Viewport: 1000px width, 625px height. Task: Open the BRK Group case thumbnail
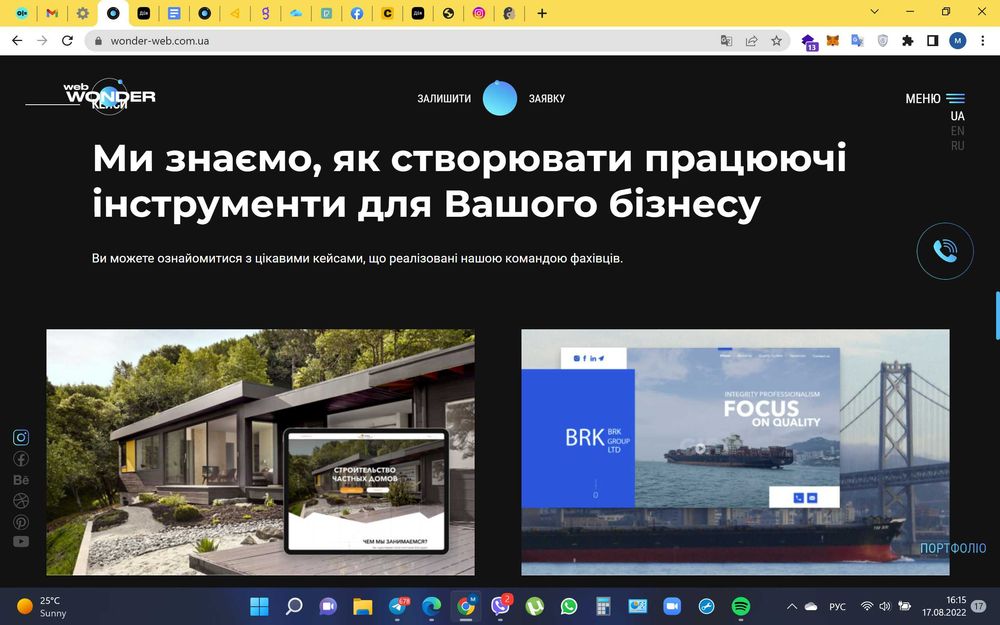pyautogui.click(x=735, y=452)
